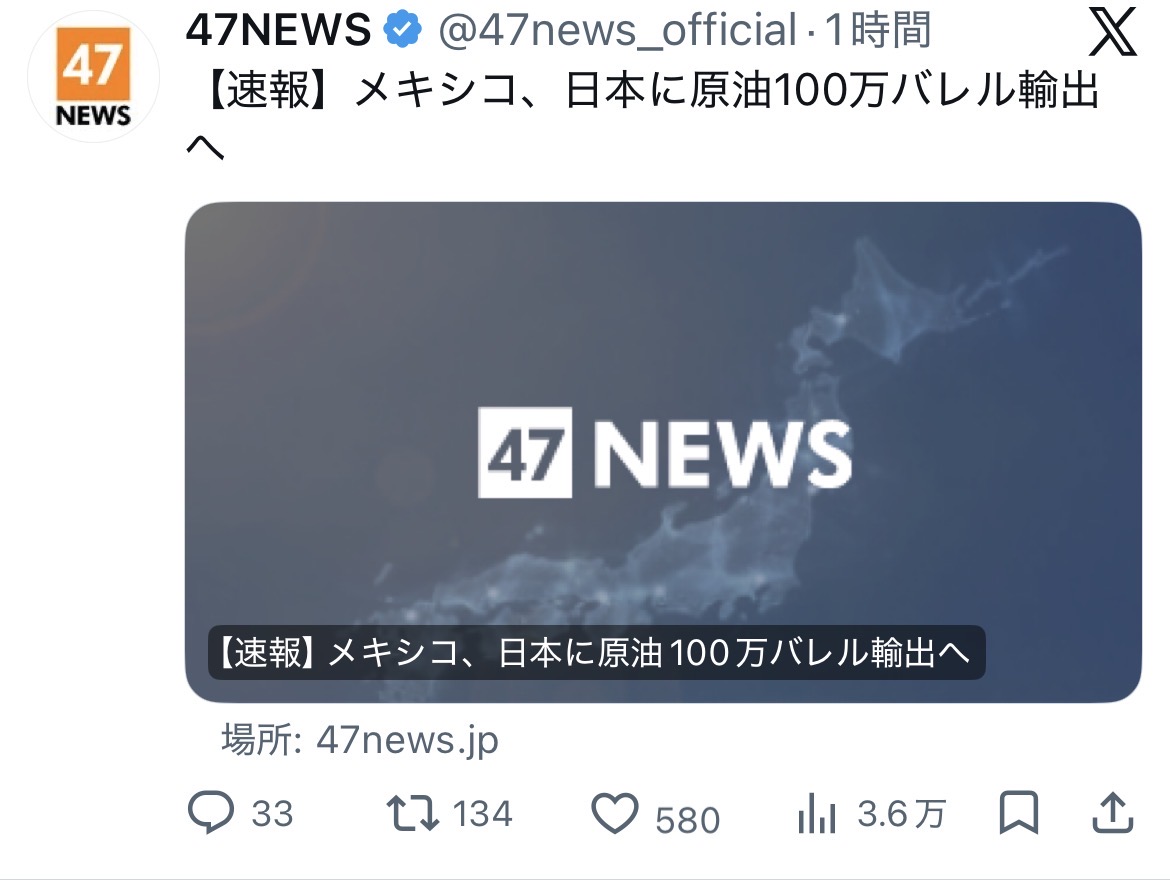Viewport: 1170px width, 891px height.
Task: Click the 1時間 timestamp
Action: (878, 31)
